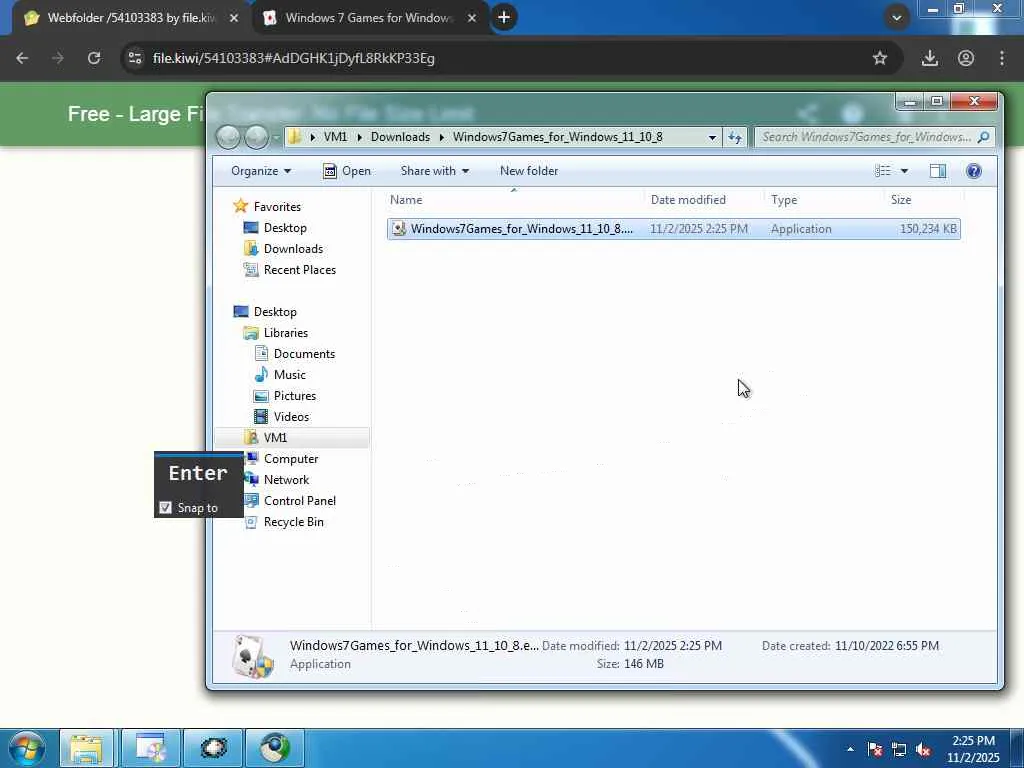Select Recent Places in navigation pane

point(299,270)
